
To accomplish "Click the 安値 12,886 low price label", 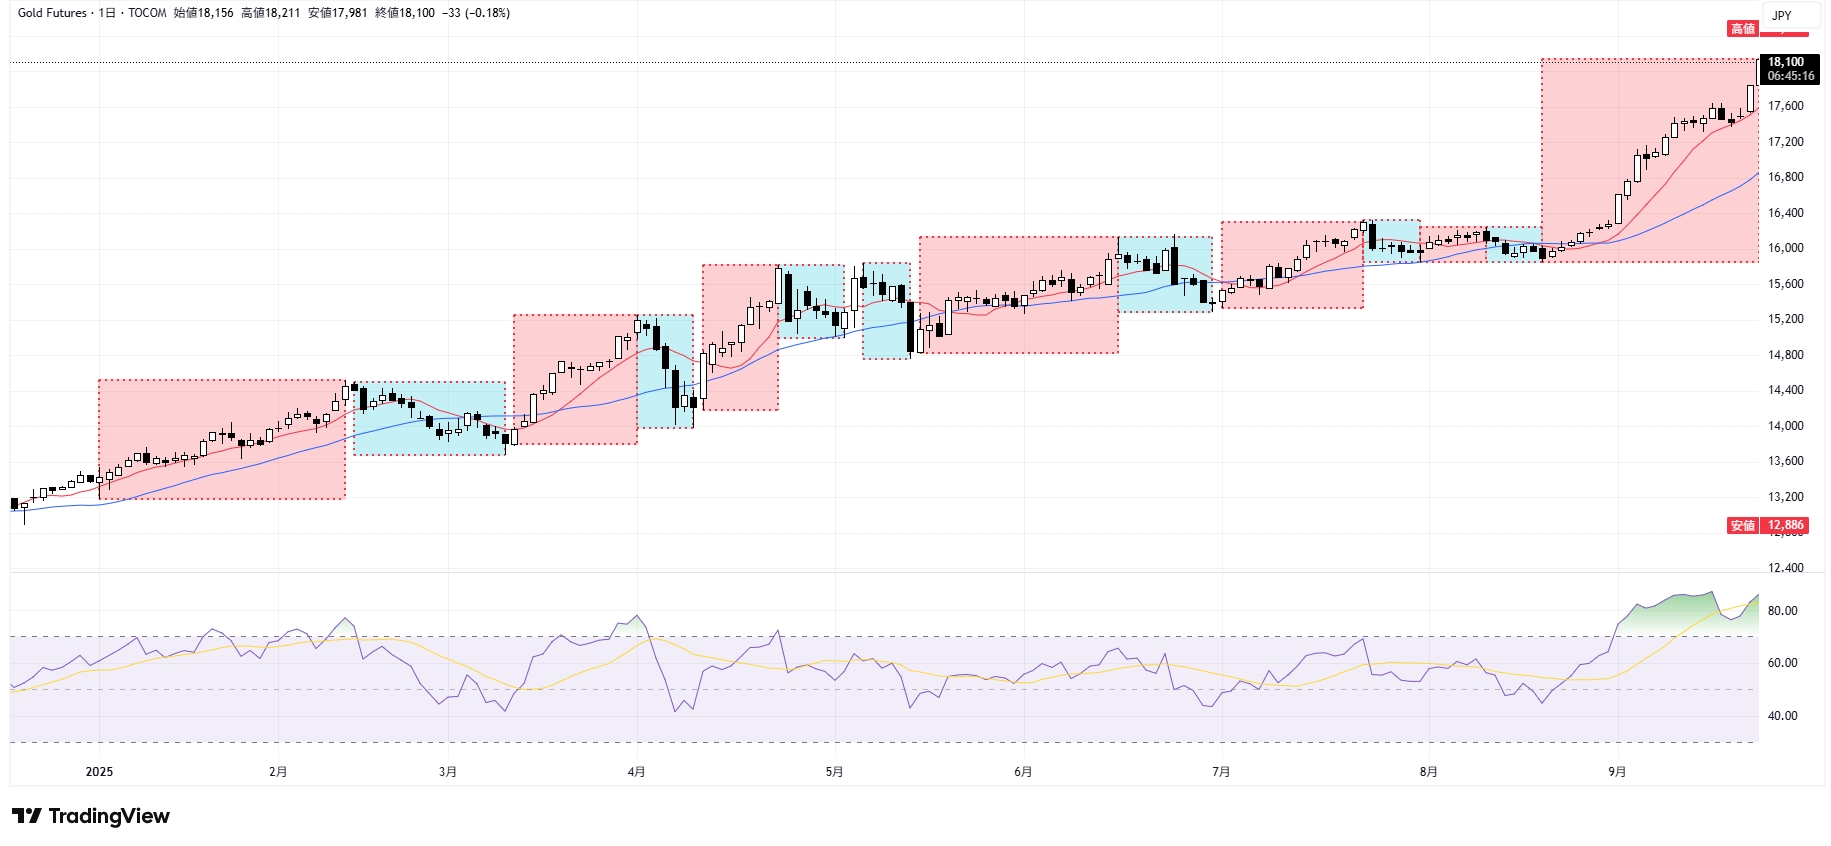I will (x=1767, y=525).
